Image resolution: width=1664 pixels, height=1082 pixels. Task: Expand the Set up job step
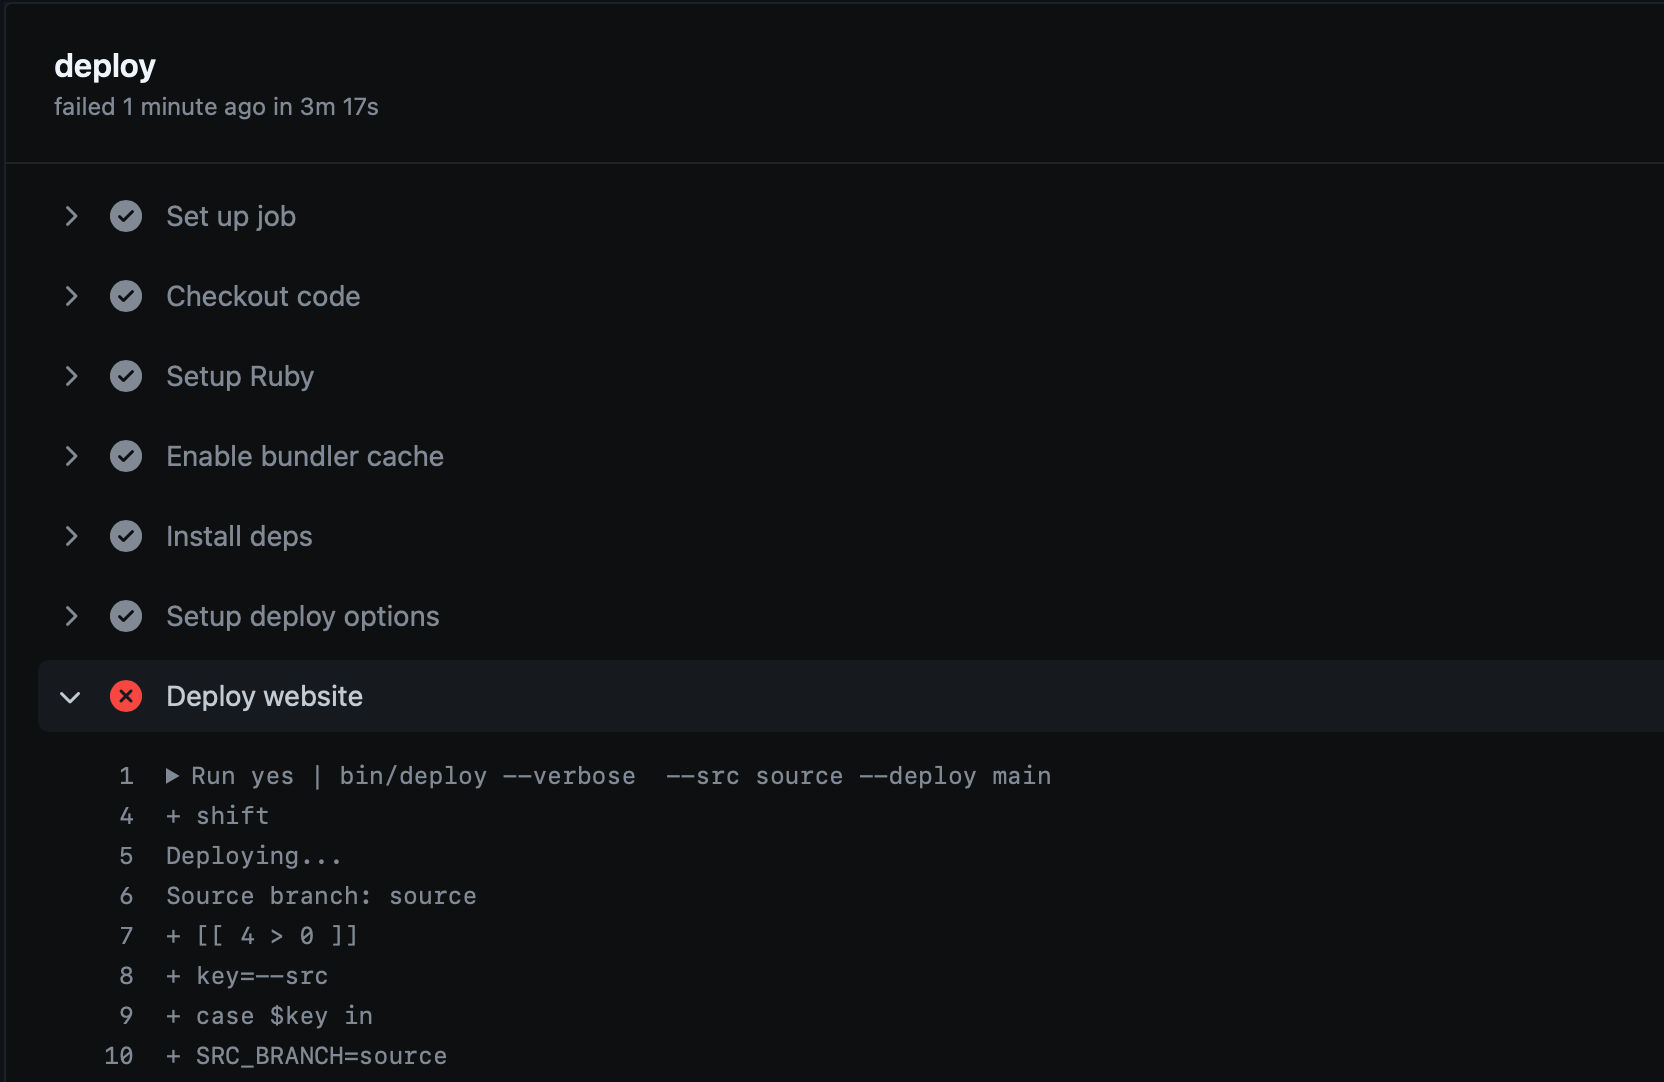coord(71,216)
